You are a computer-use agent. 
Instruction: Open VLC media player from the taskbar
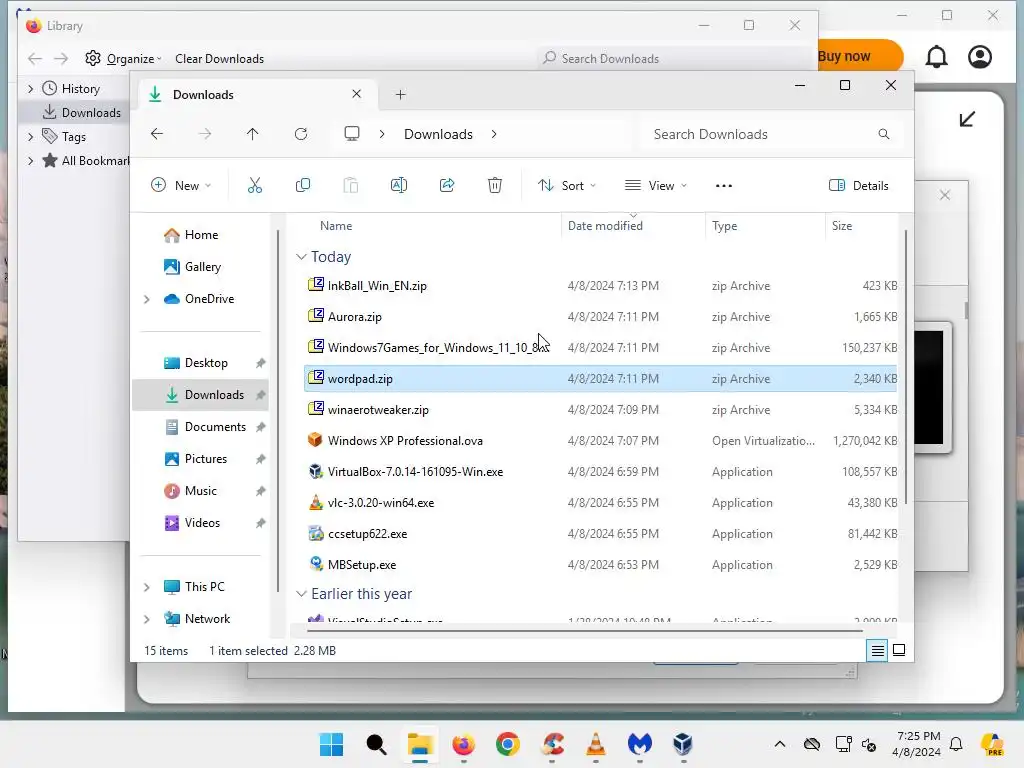596,744
